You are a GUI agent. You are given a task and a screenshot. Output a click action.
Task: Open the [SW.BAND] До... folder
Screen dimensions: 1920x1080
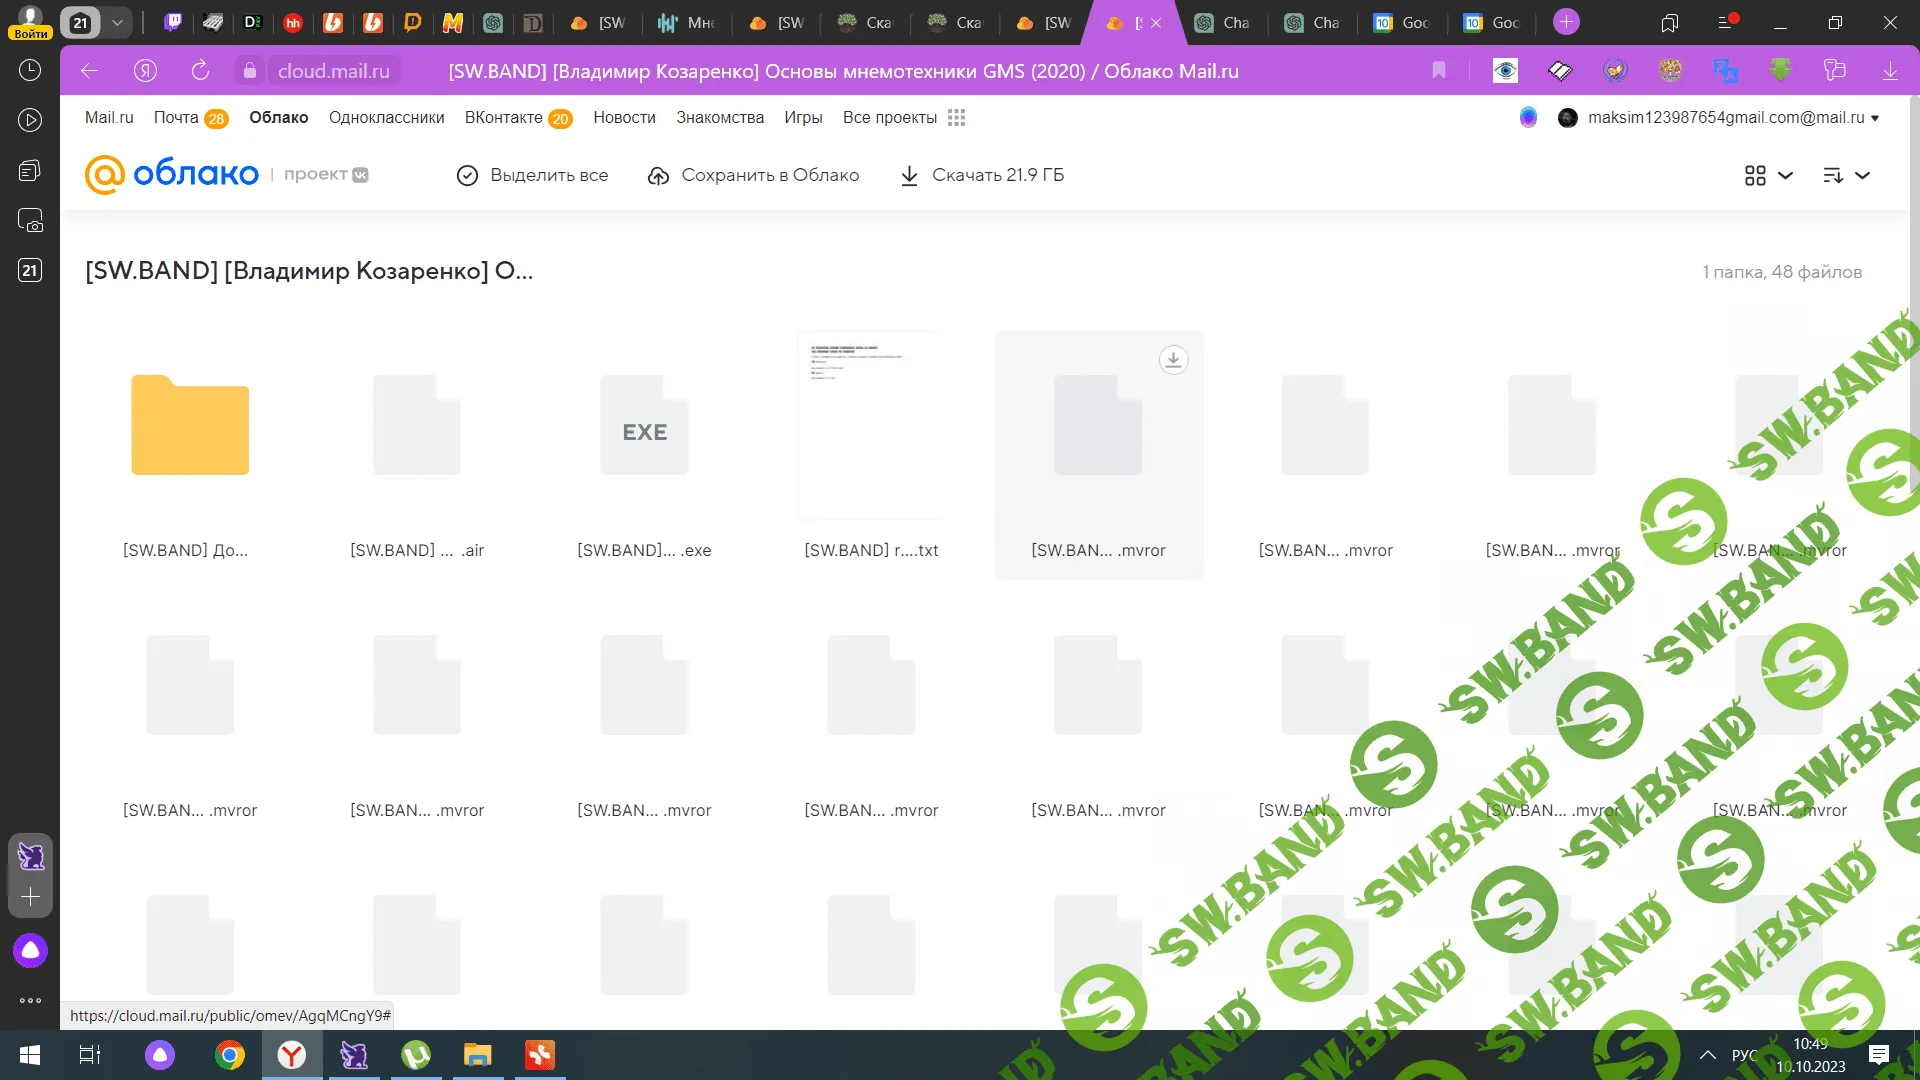tap(189, 425)
